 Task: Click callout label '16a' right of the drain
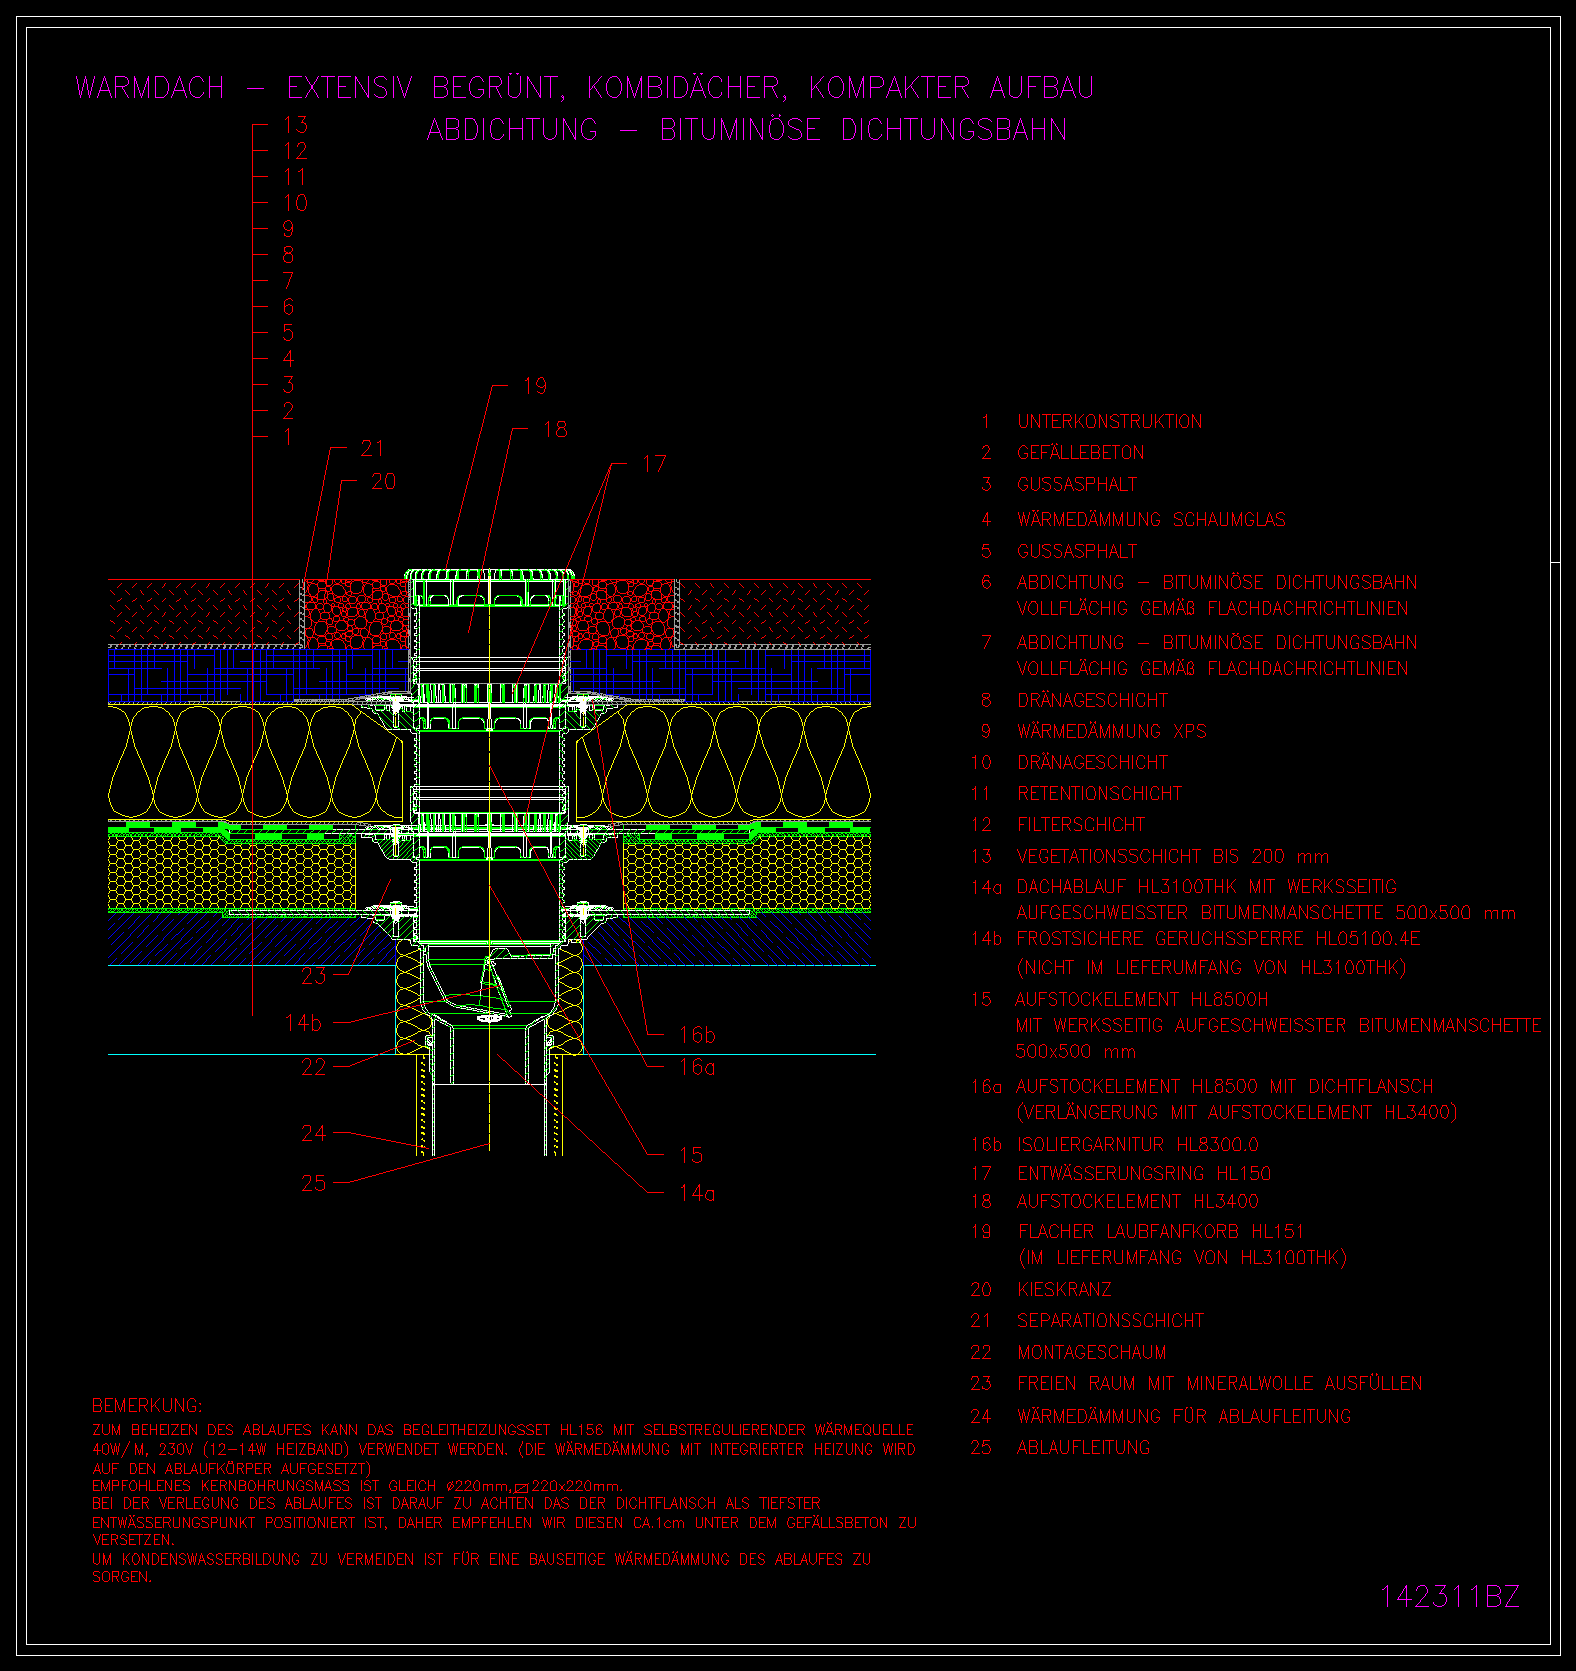pos(697,1067)
